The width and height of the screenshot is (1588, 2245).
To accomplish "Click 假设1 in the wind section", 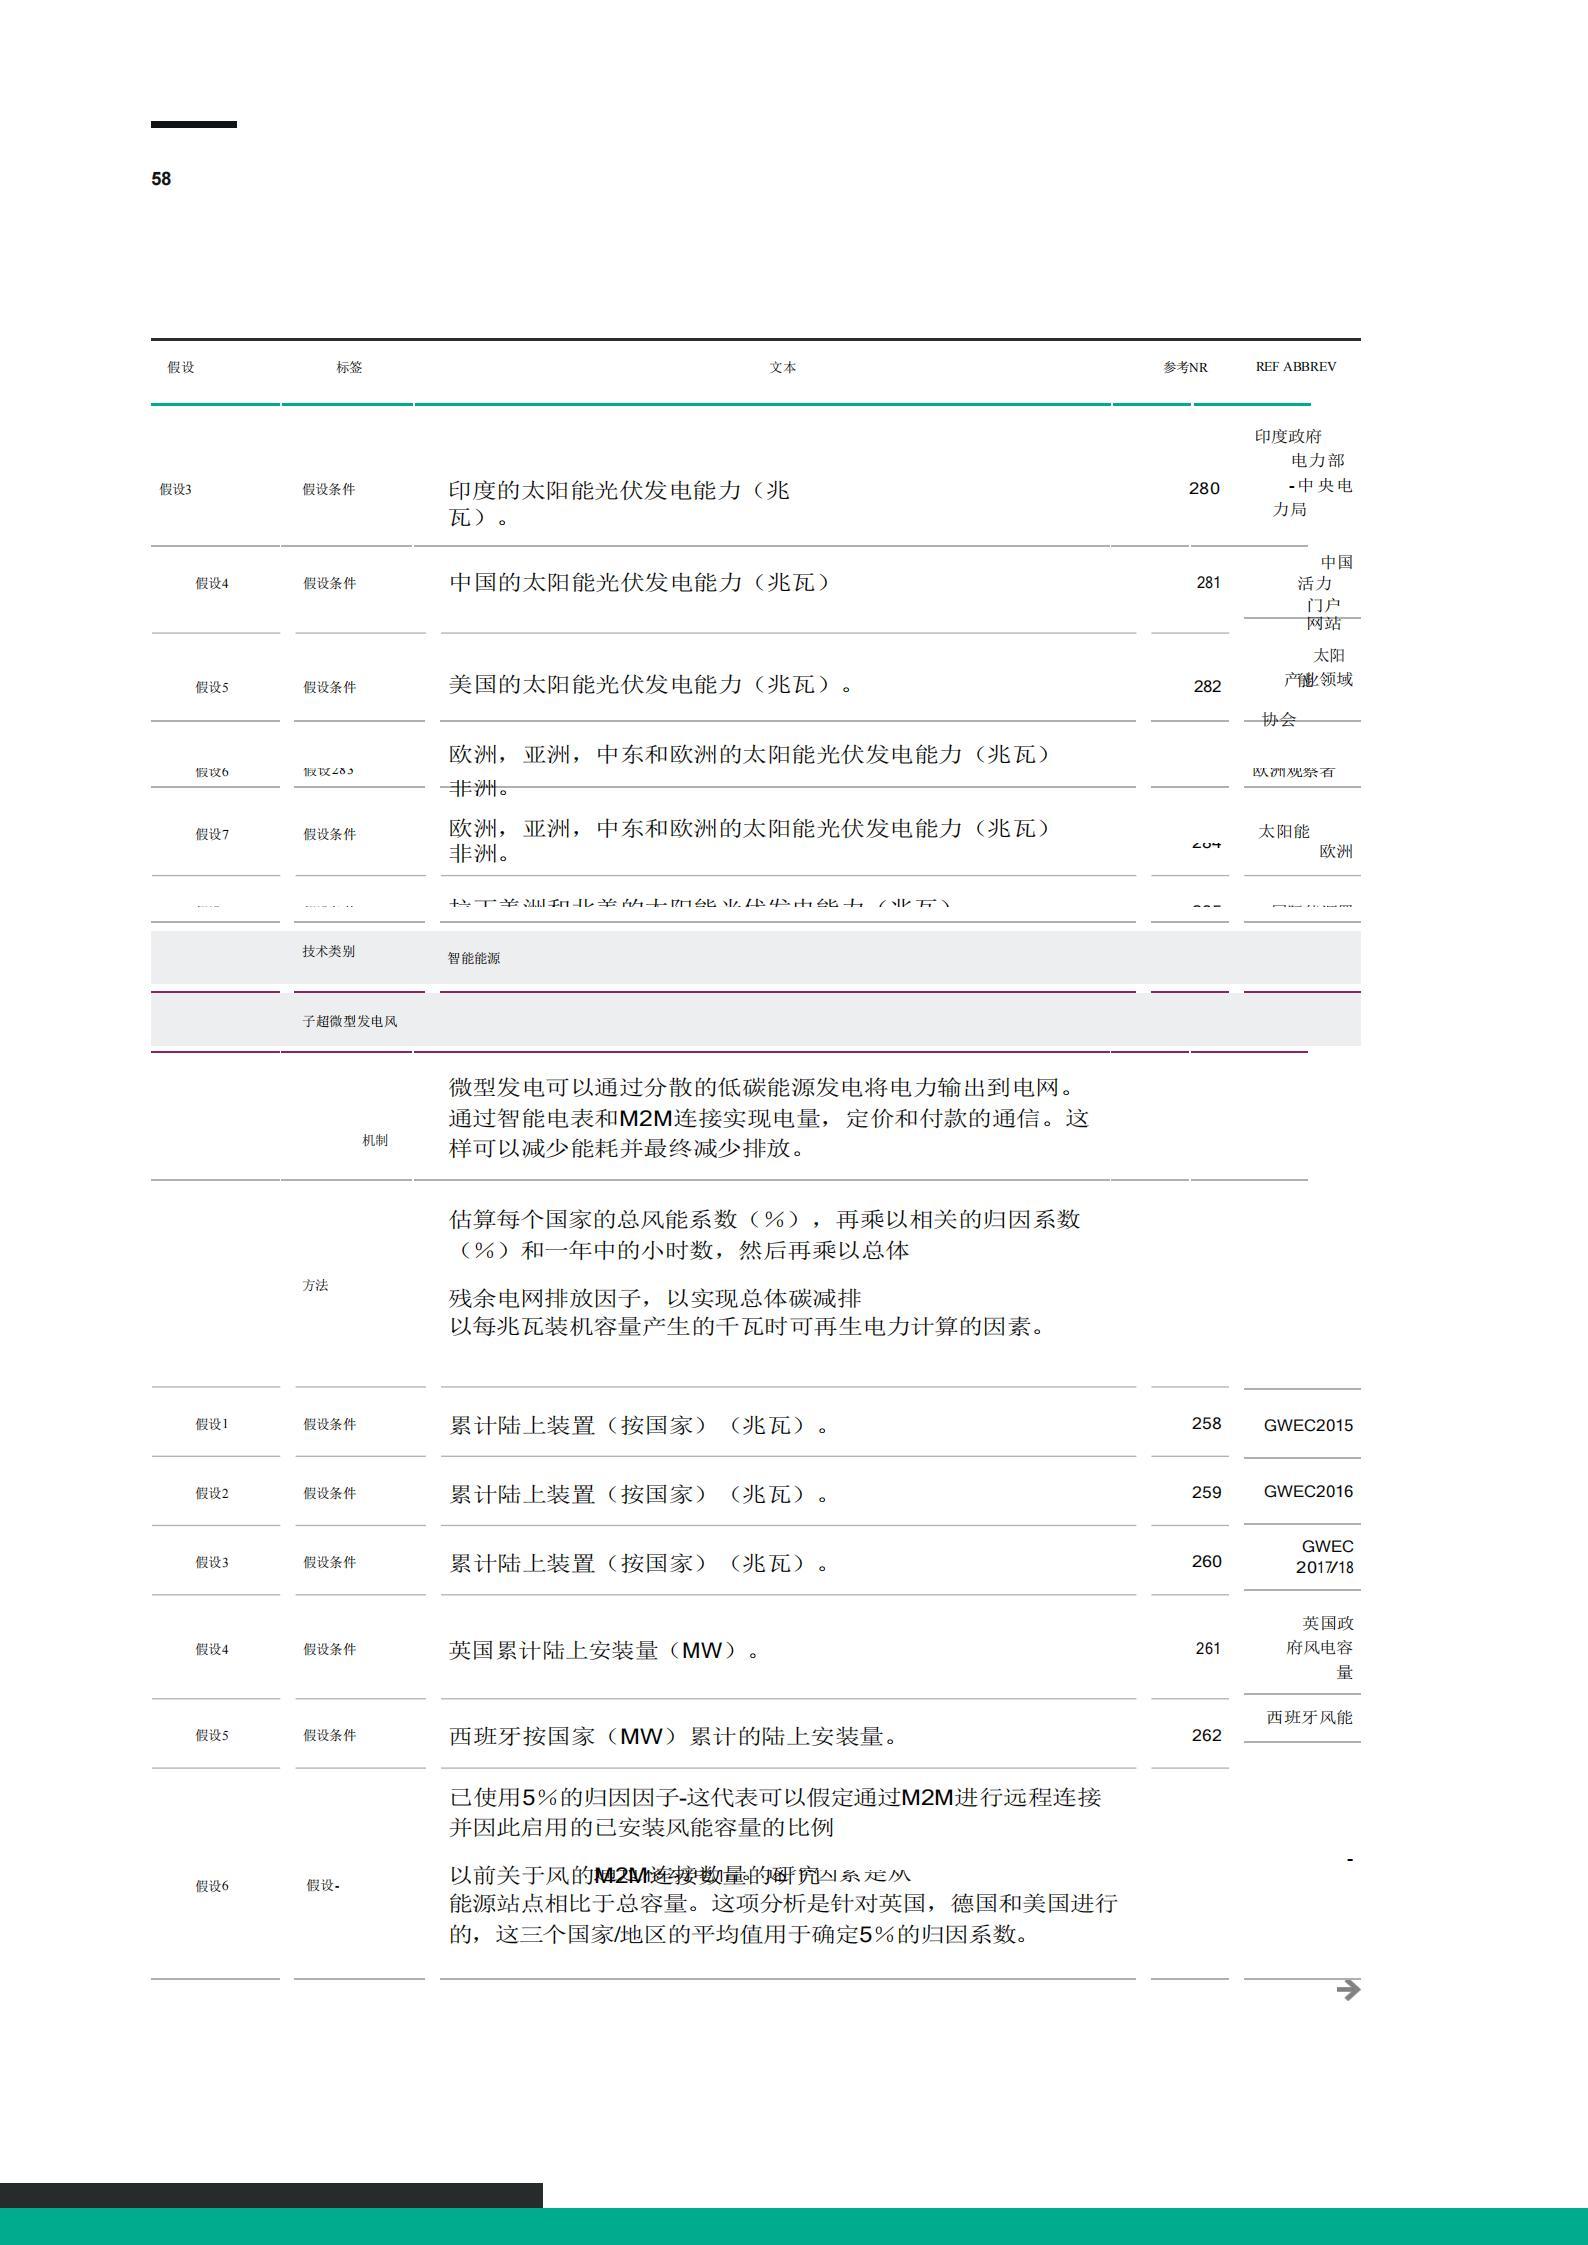I will tap(212, 1424).
